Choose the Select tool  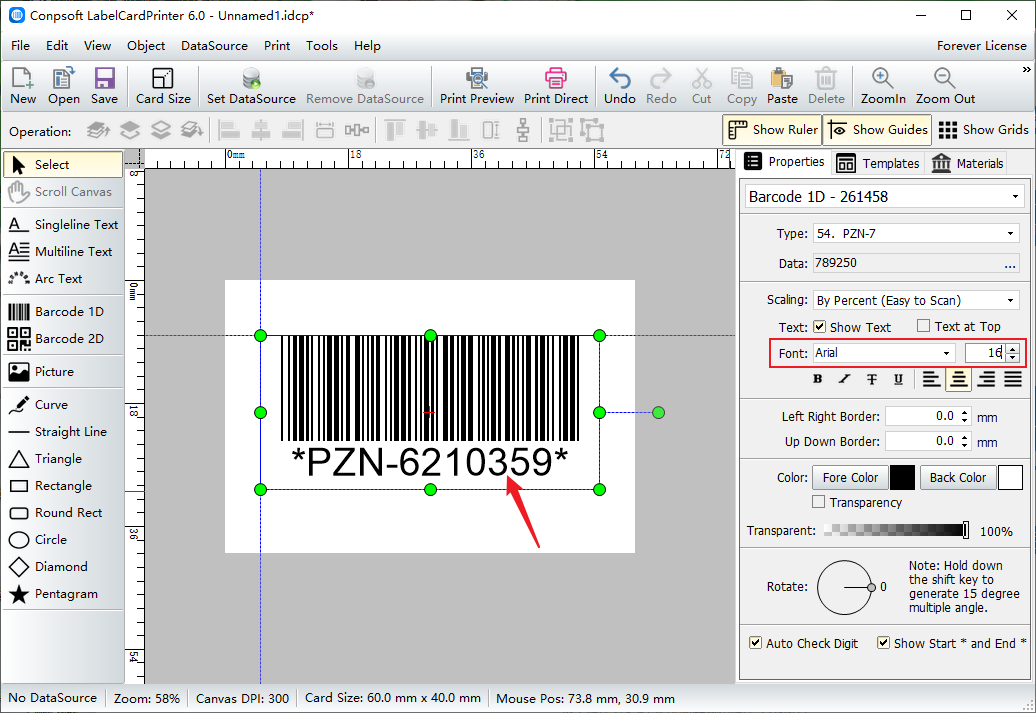click(x=63, y=165)
